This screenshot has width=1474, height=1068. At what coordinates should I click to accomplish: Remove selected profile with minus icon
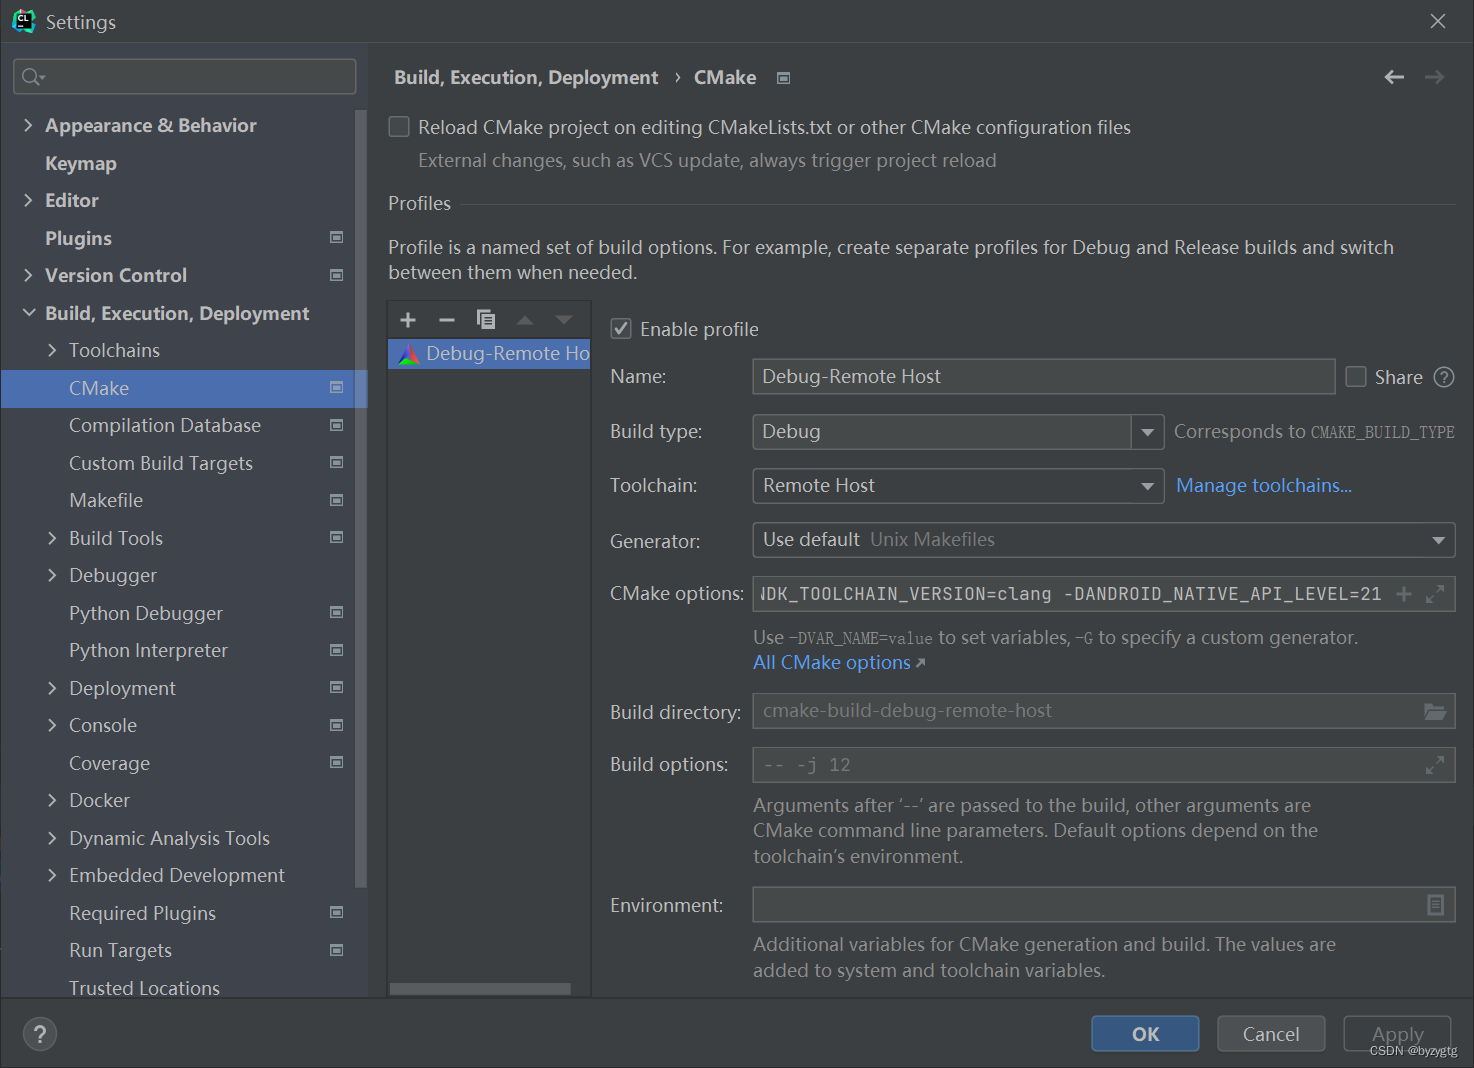click(447, 320)
